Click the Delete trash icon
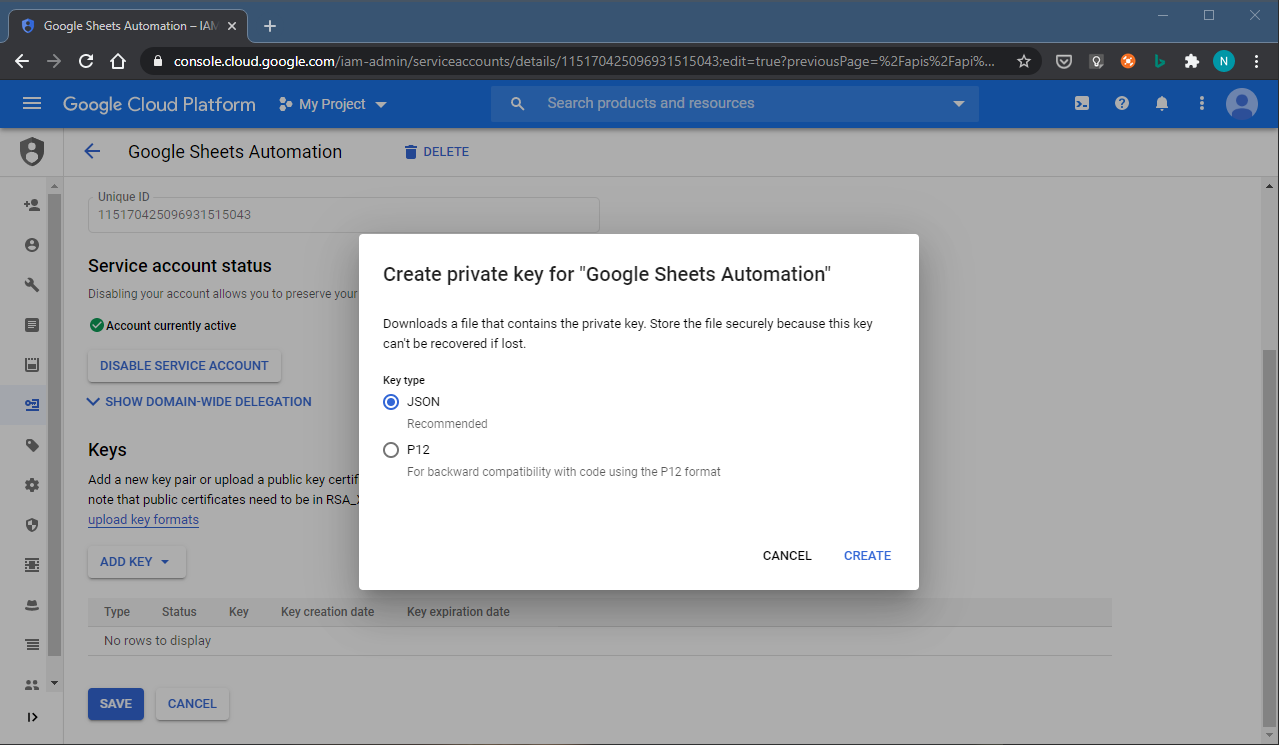 [410, 152]
